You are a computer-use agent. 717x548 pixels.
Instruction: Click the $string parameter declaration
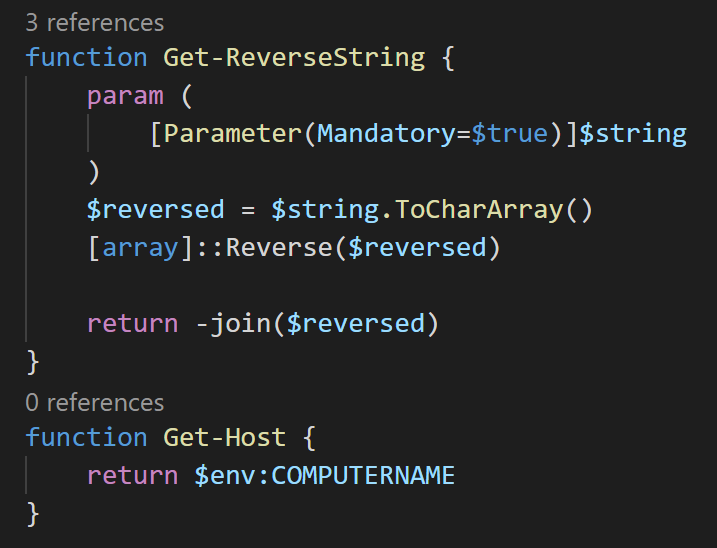(633, 134)
